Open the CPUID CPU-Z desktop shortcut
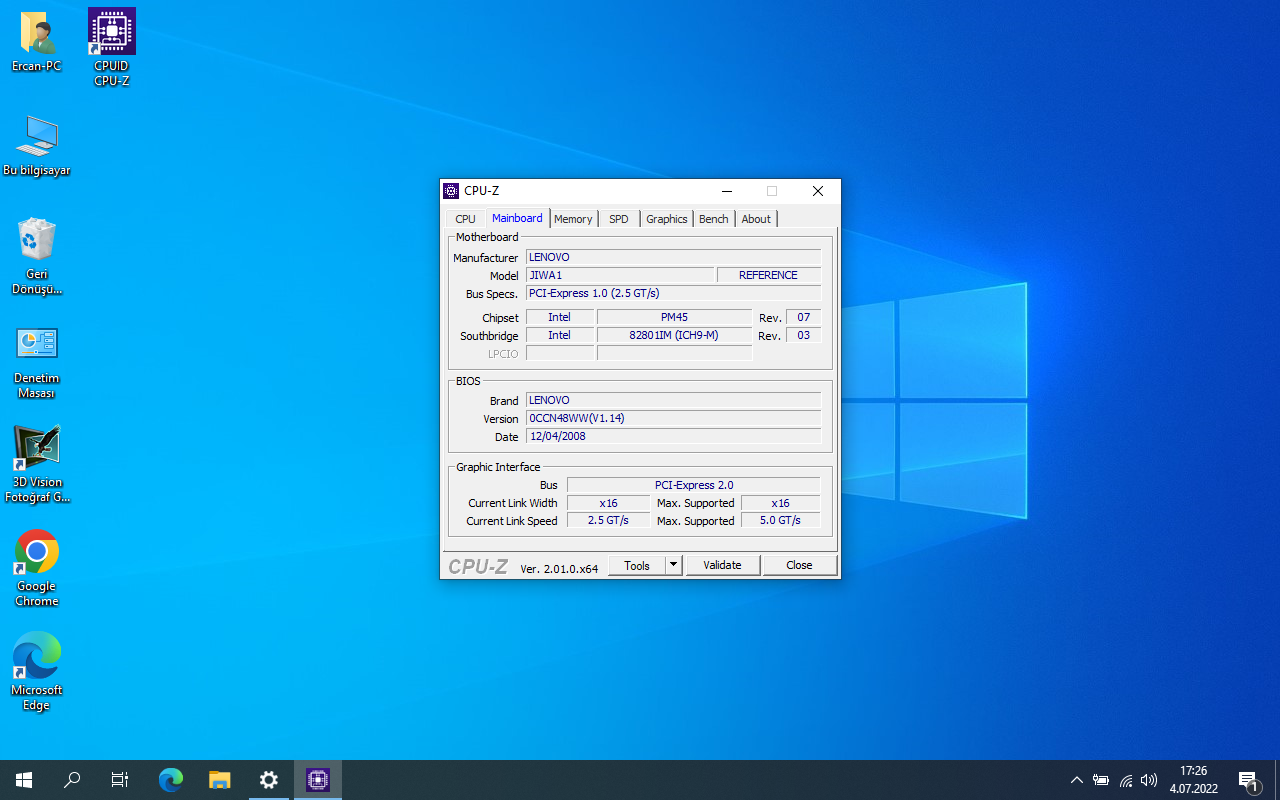 click(x=112, y=47)
